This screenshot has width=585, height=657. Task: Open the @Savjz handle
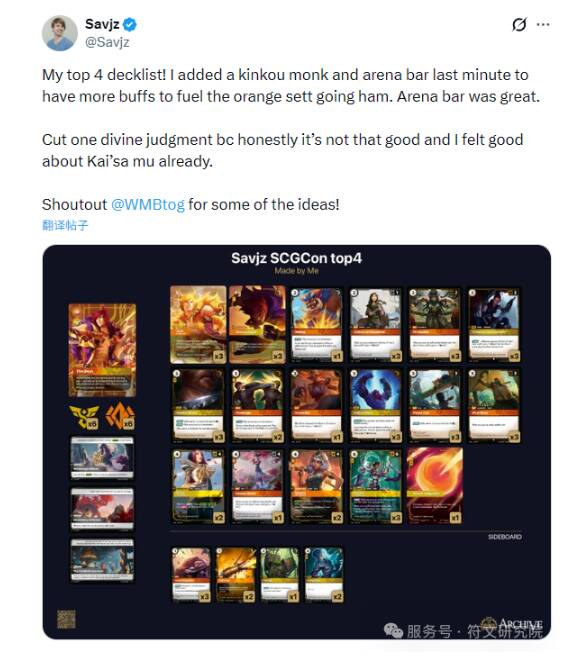pyautogui.click(x=107, y=42)
